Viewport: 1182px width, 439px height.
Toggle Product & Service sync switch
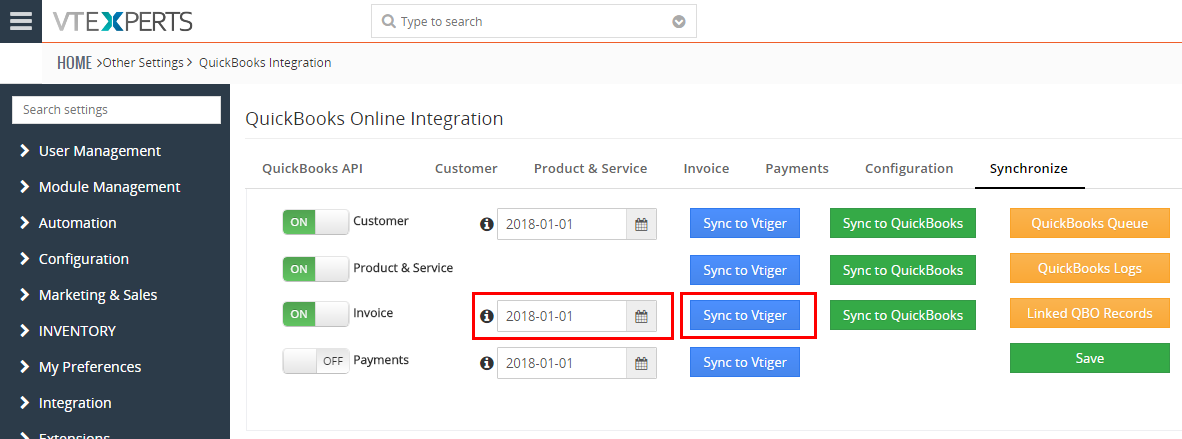click(316, 269)
